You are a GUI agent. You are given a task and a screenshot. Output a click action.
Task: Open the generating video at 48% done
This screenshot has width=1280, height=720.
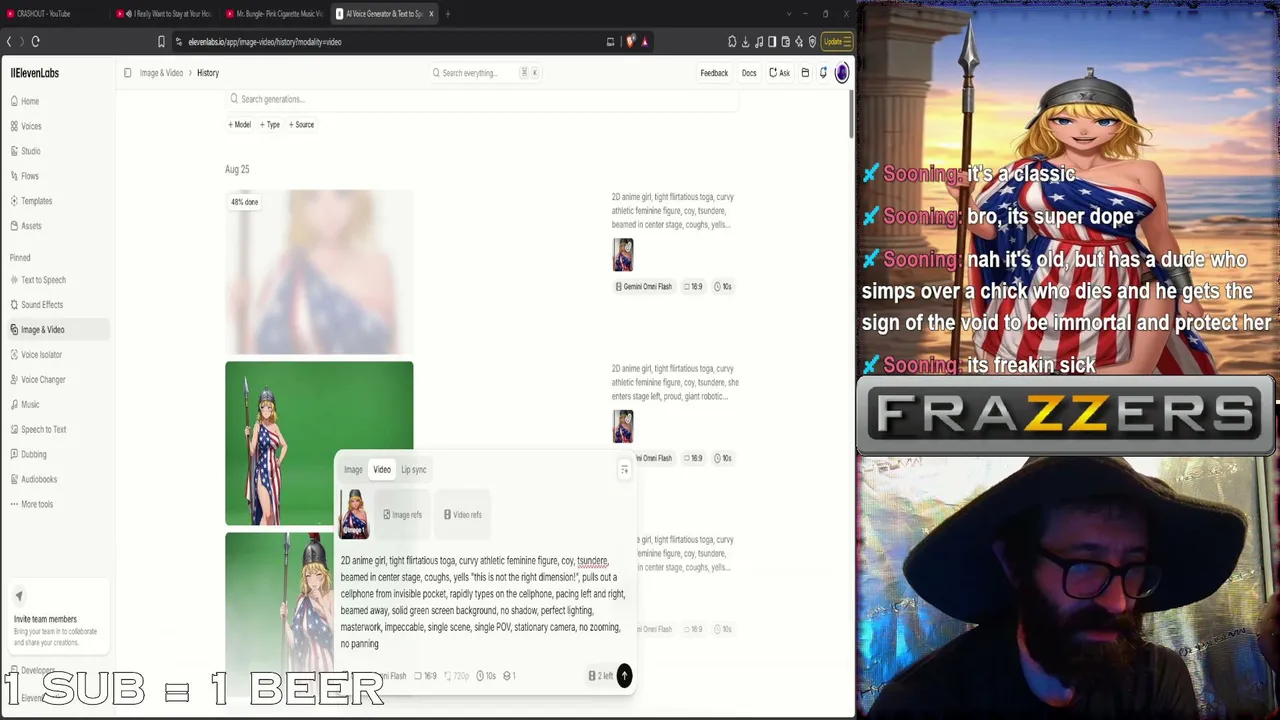point(319,272)
